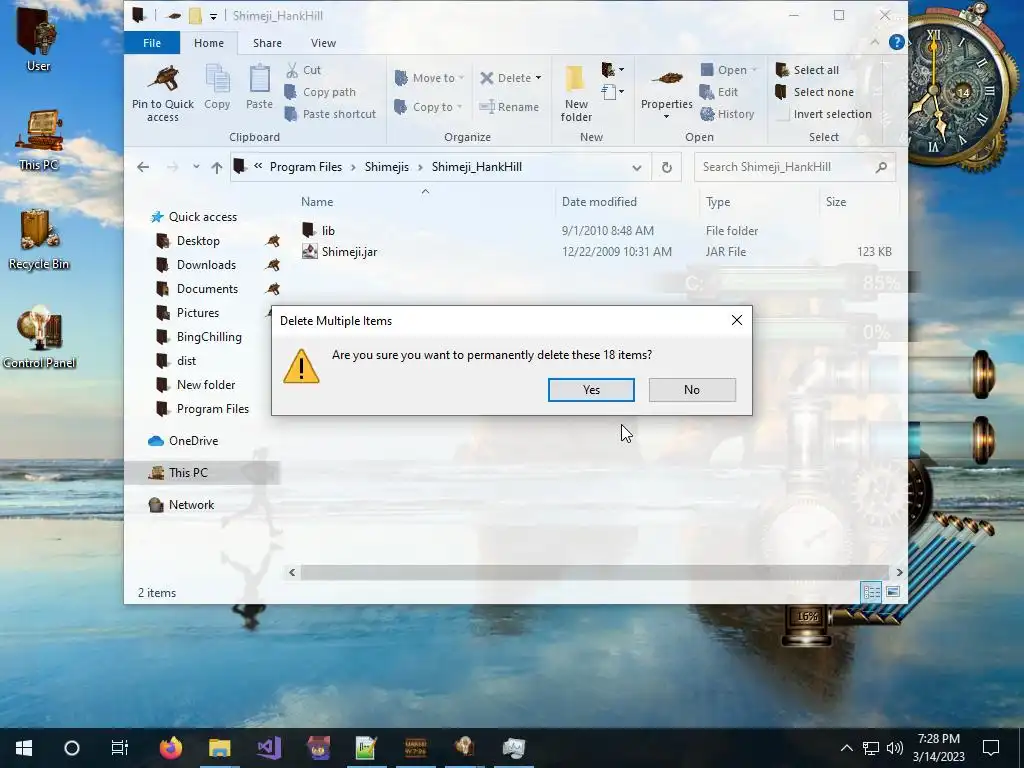Launch Firefox from the taskbar
The height and width of the screenshot is (768, 1024).
170,748
